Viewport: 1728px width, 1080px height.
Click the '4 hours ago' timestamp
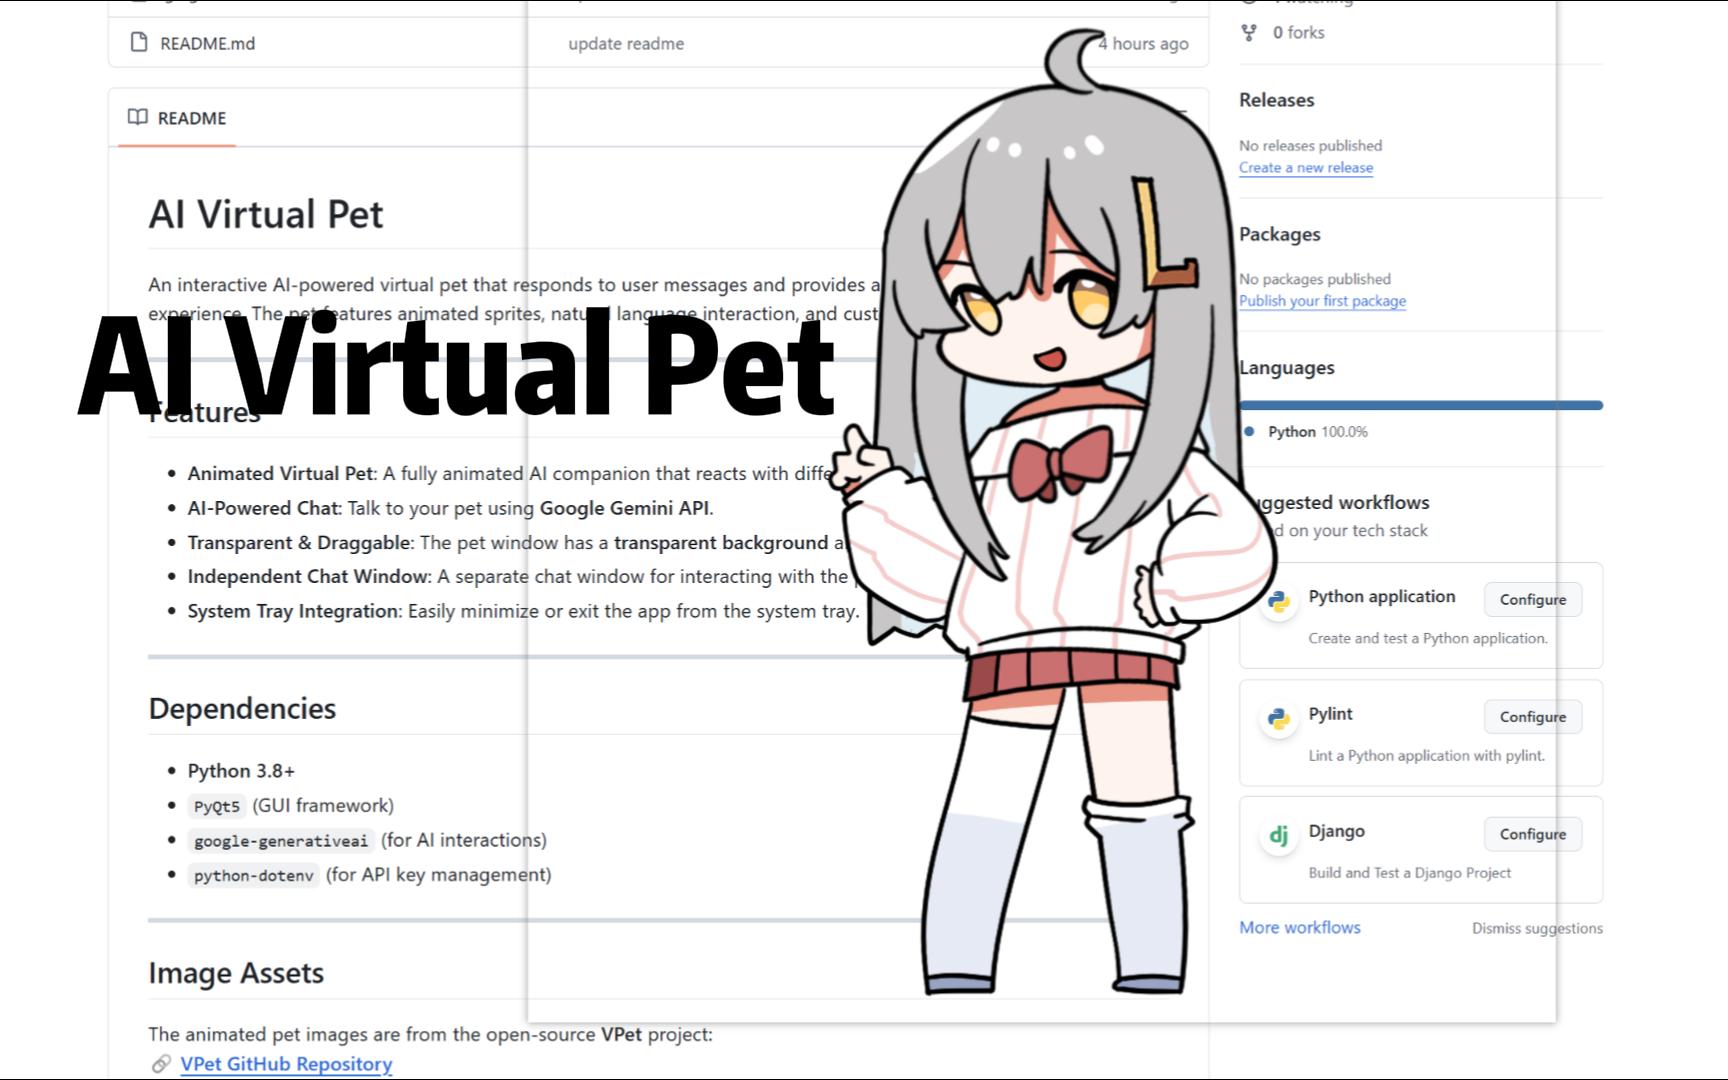[x=1143, y=43]
